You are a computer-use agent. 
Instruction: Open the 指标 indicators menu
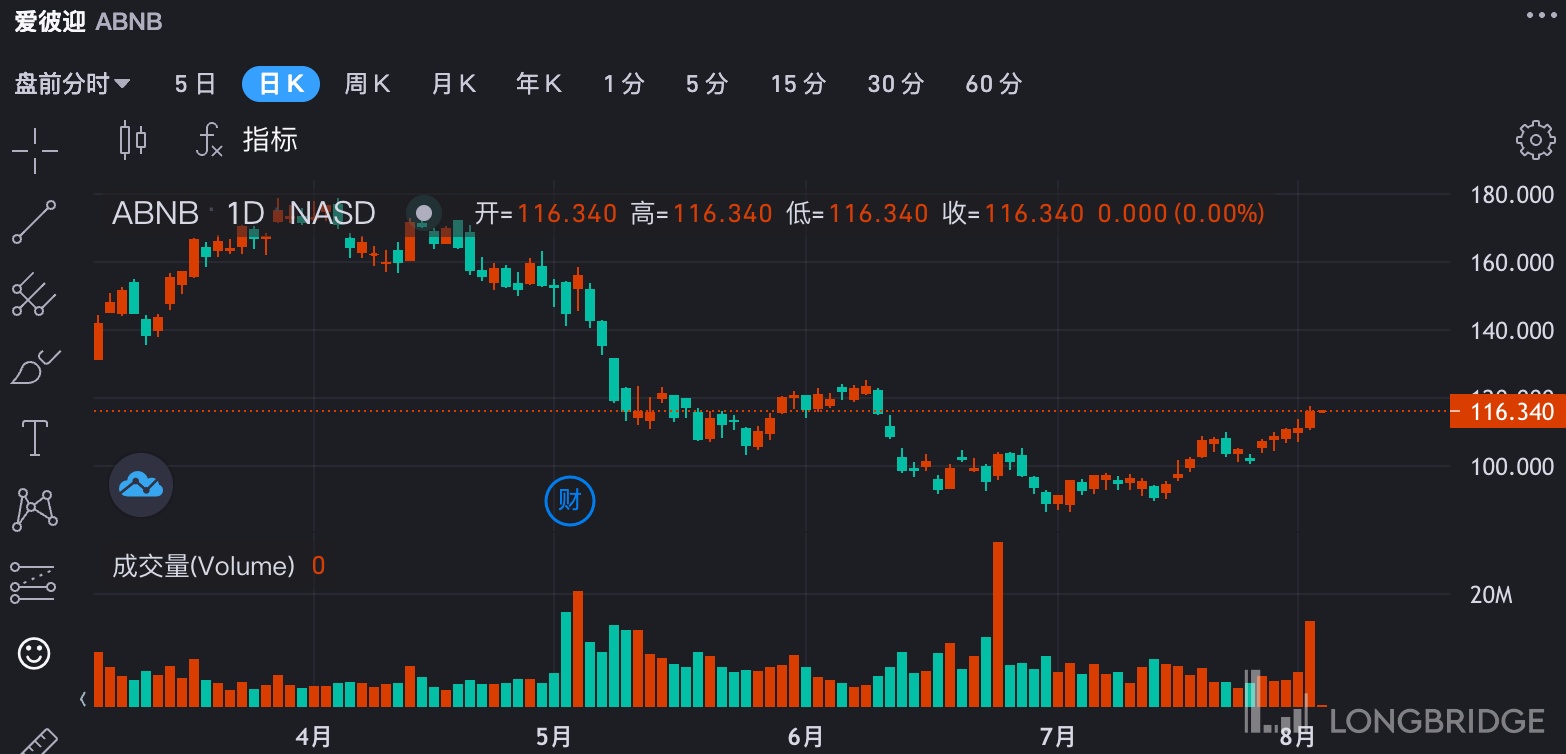point(246,140)
